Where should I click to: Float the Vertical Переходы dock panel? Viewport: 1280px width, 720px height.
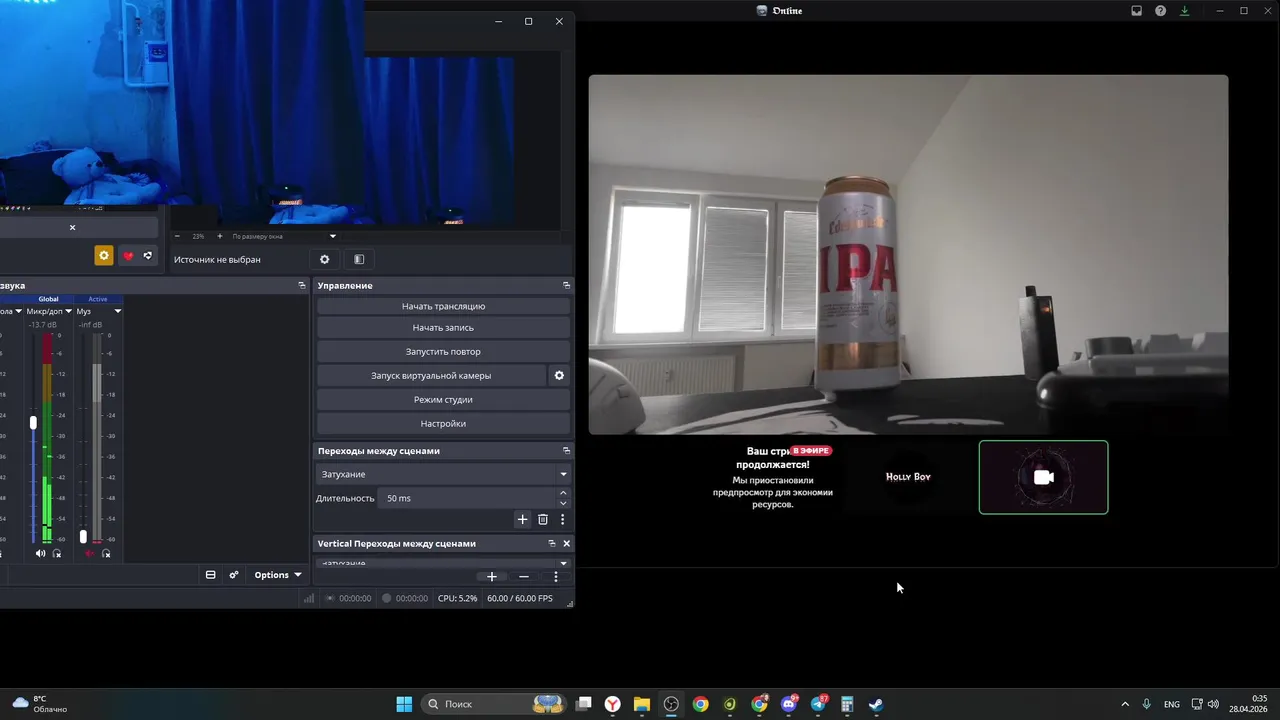click(x=551, y=543)
